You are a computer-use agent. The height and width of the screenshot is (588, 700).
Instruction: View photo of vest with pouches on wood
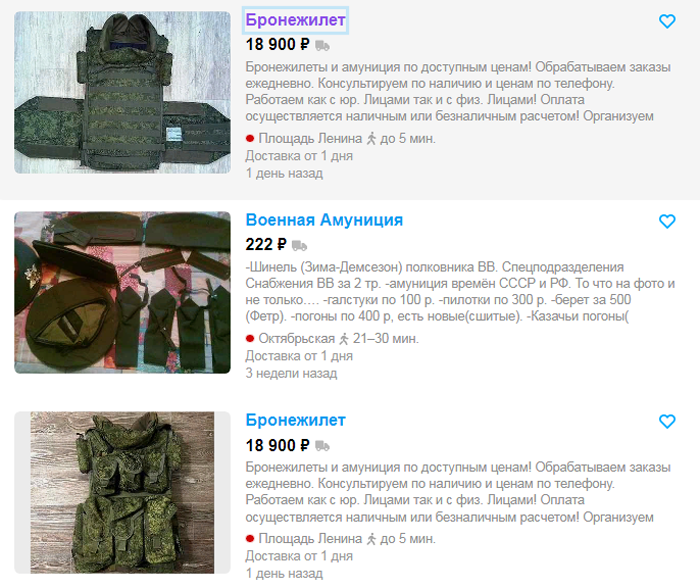click(x=122, y=492)
